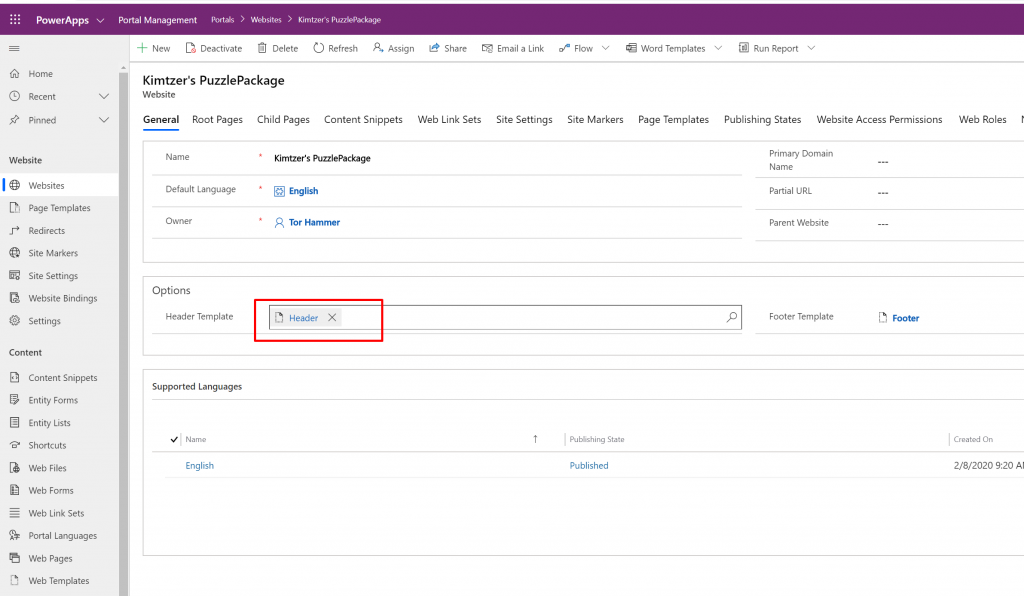Switch to the Web Roles tab
The height and width of the screenshot is (596, 1024).
(982, 119)
